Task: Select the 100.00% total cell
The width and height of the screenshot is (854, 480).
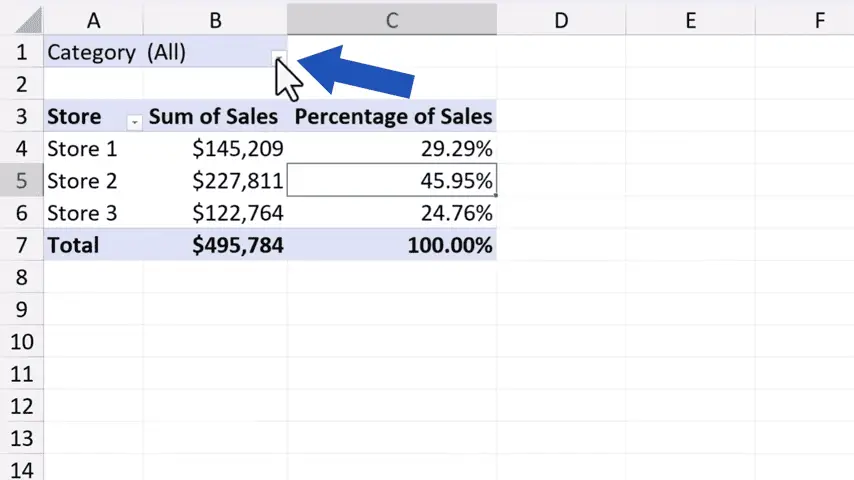Action: pos(393,245)
